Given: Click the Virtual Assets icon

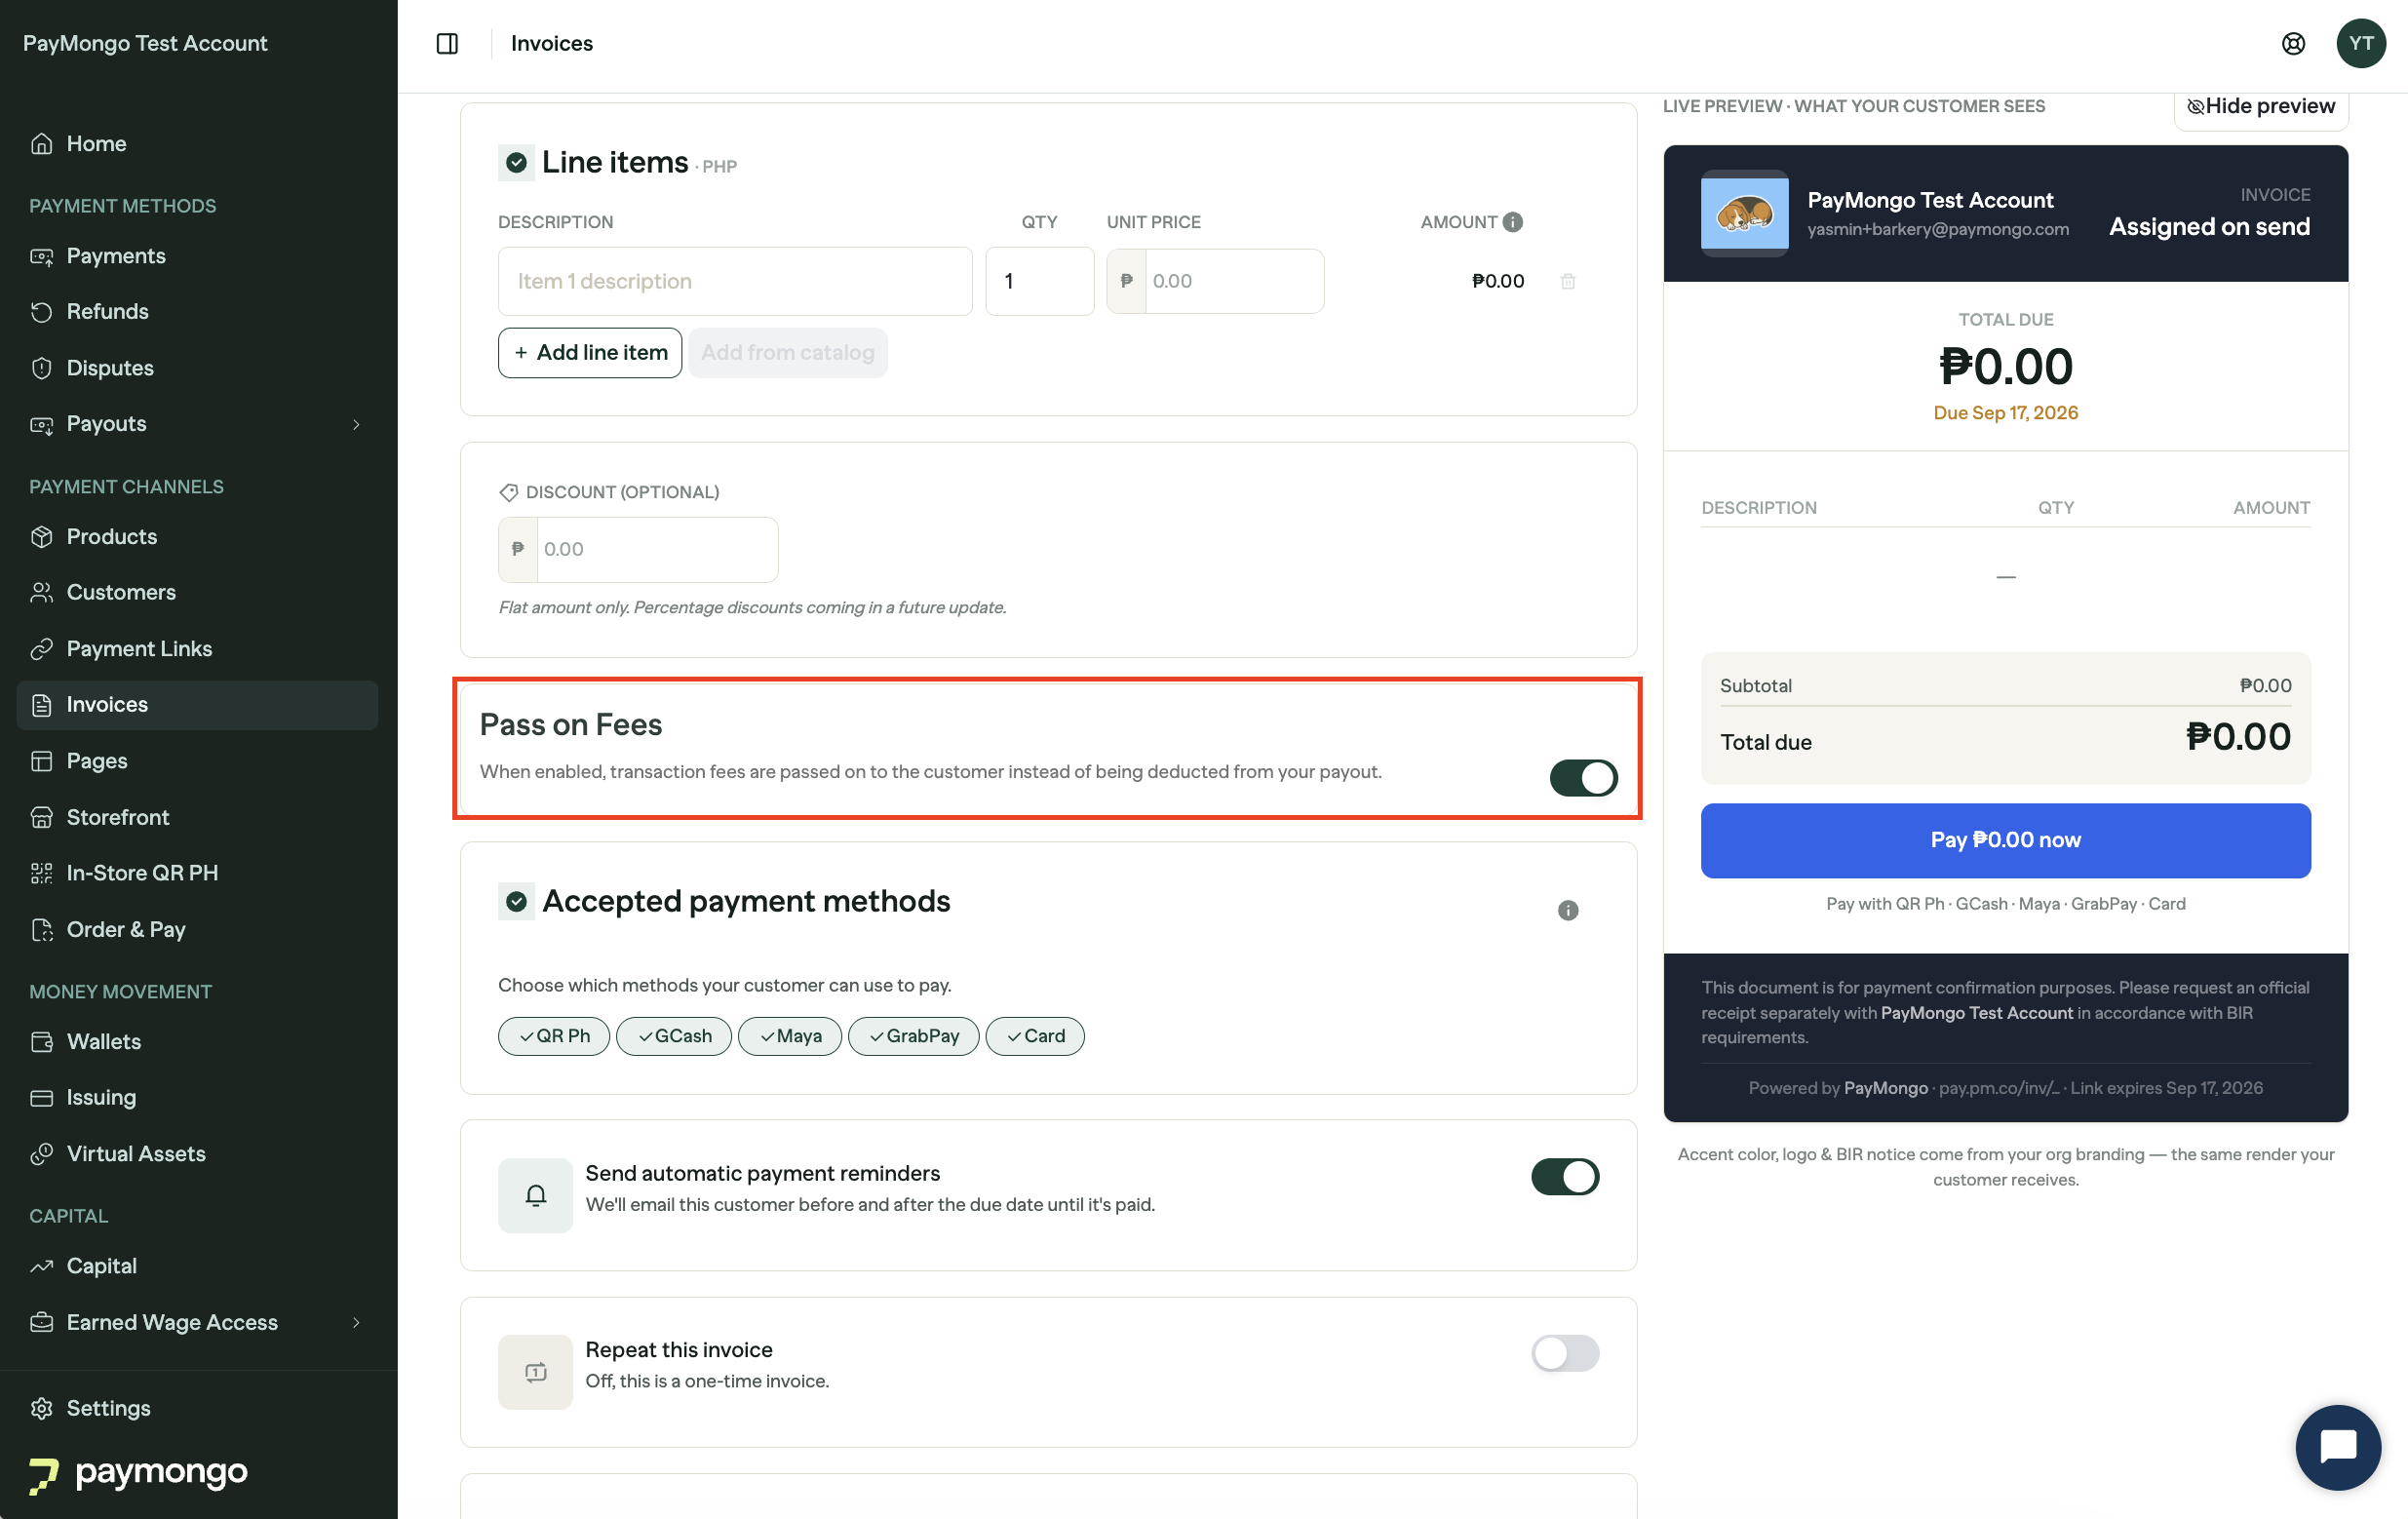Looking at the screenshot, I should (41, 1154).
